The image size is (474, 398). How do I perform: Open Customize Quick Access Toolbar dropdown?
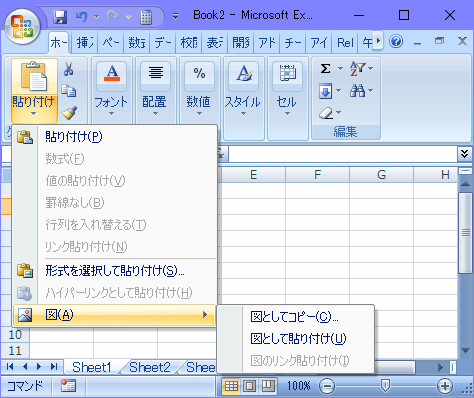(175, 16)
